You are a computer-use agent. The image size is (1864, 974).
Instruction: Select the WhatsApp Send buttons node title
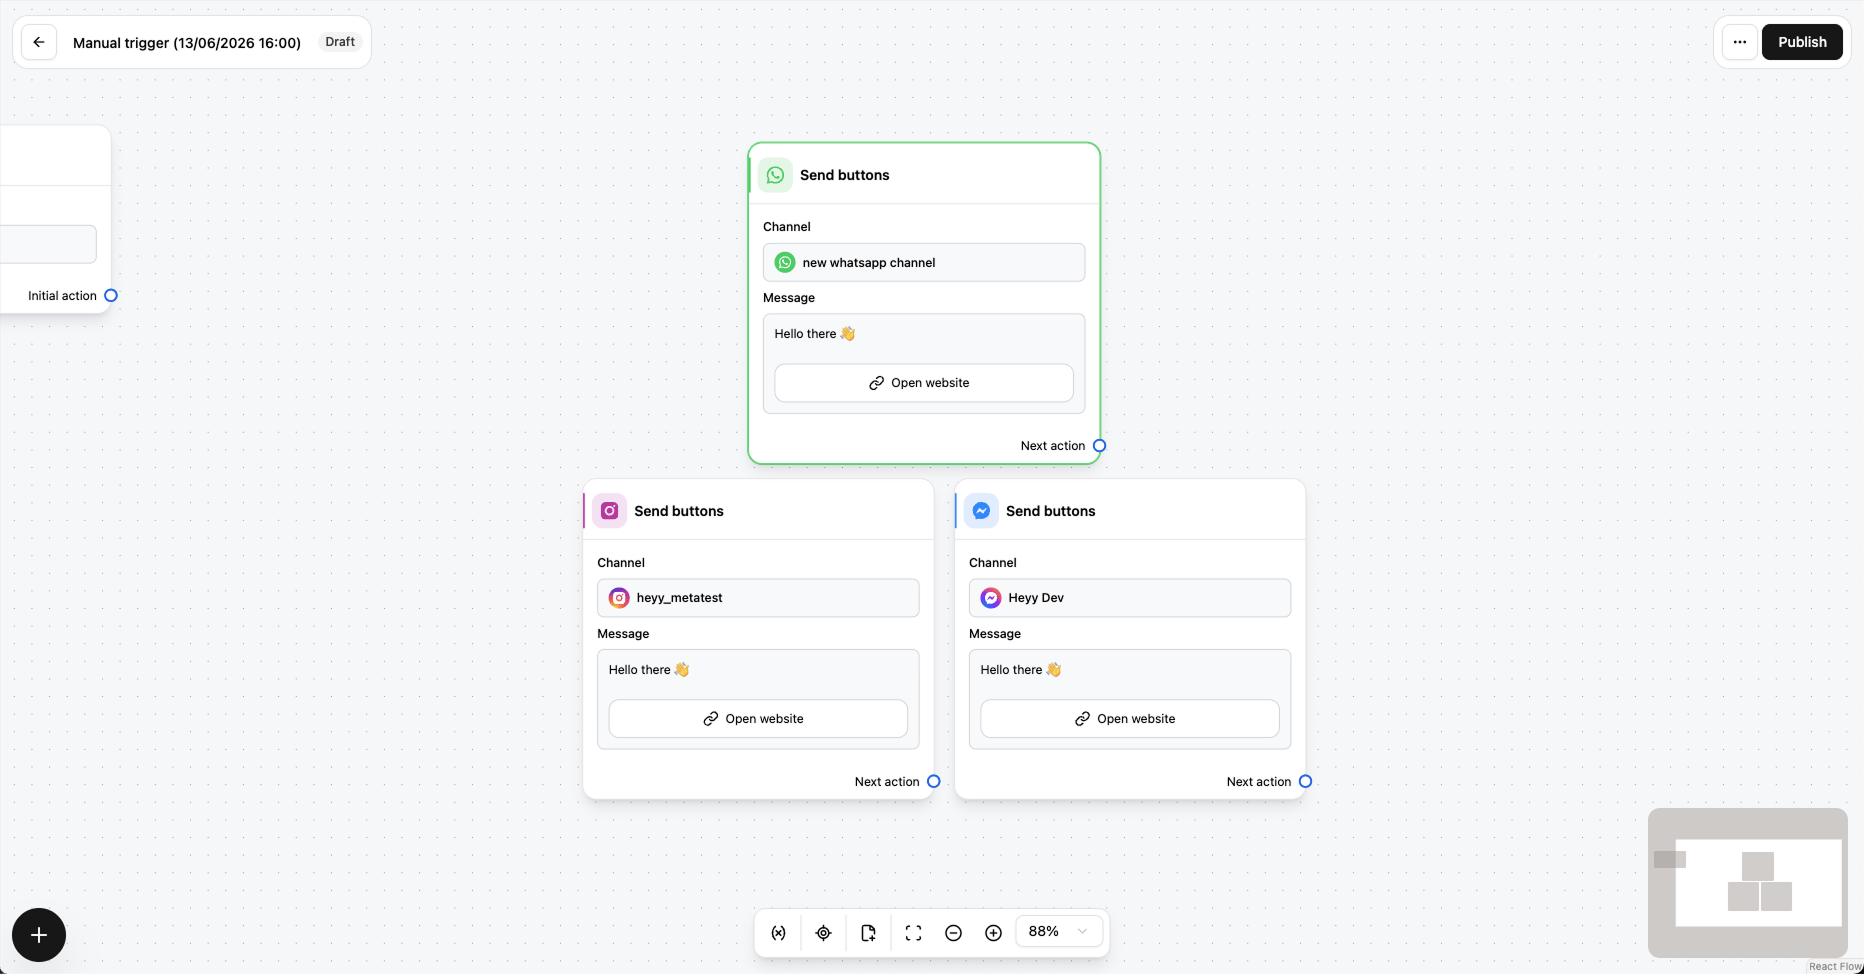844,175
